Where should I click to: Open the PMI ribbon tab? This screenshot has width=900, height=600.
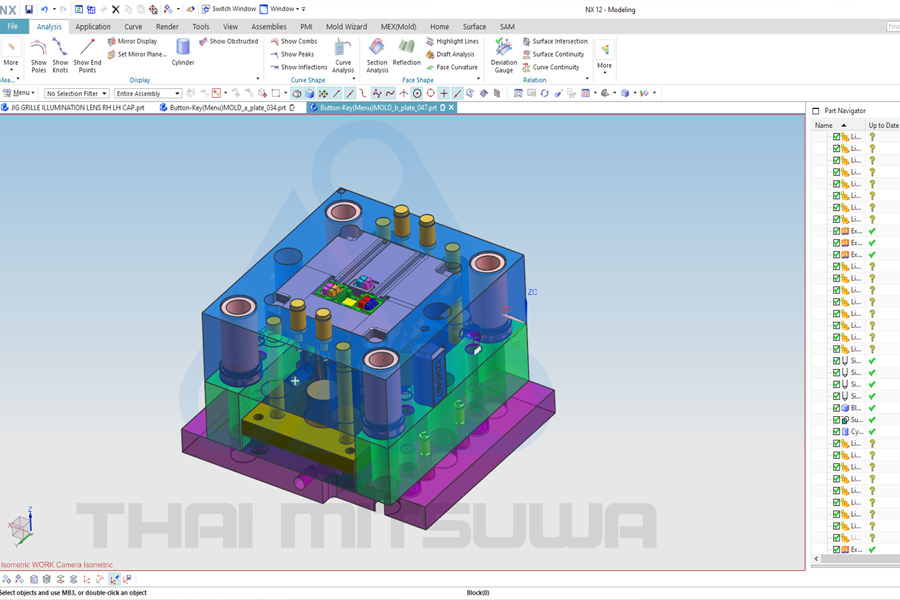click(307, 26)
